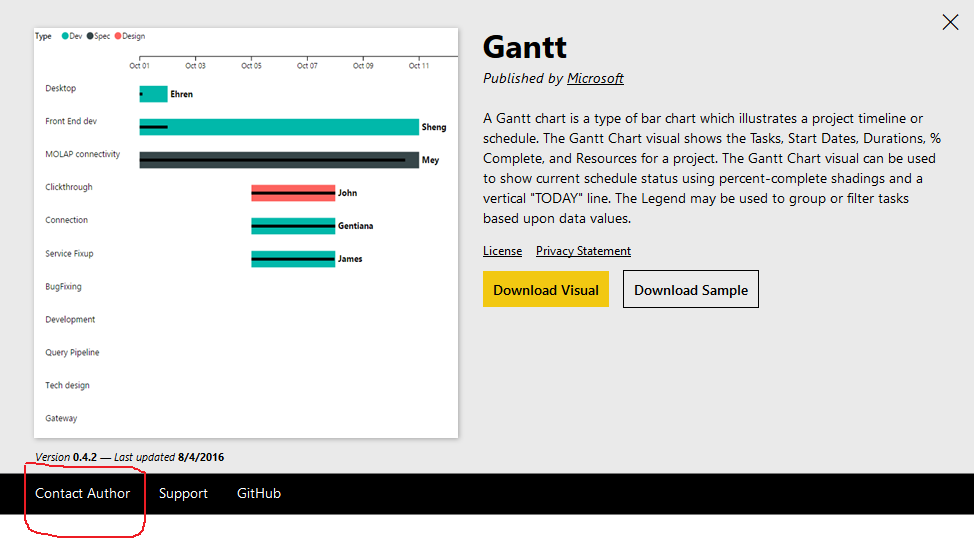974x540 pixels.
Task: Click the Download Visual button
Action: (x=546, y=289)
